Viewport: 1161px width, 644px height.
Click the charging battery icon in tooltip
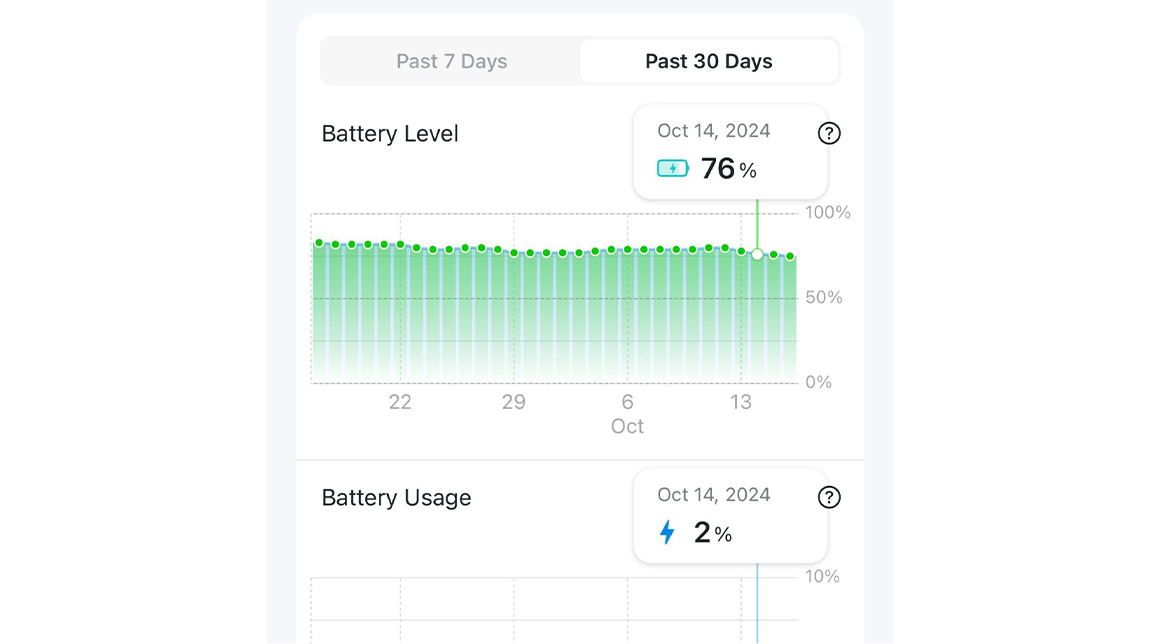tap(673, 168)
